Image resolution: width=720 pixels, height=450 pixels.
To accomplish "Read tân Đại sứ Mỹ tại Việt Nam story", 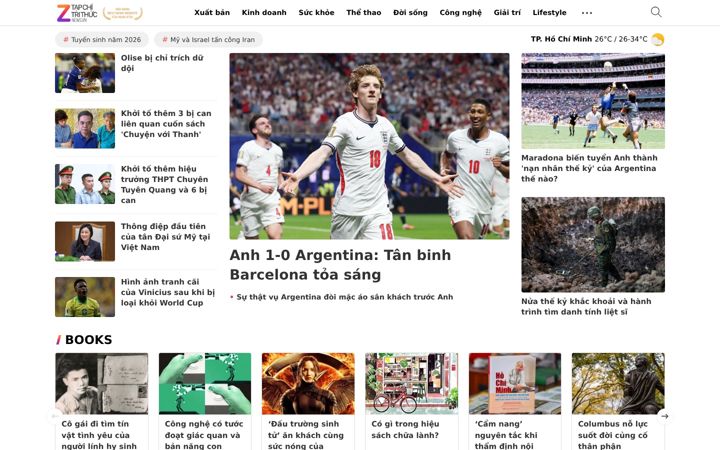I will pos(165,236).
